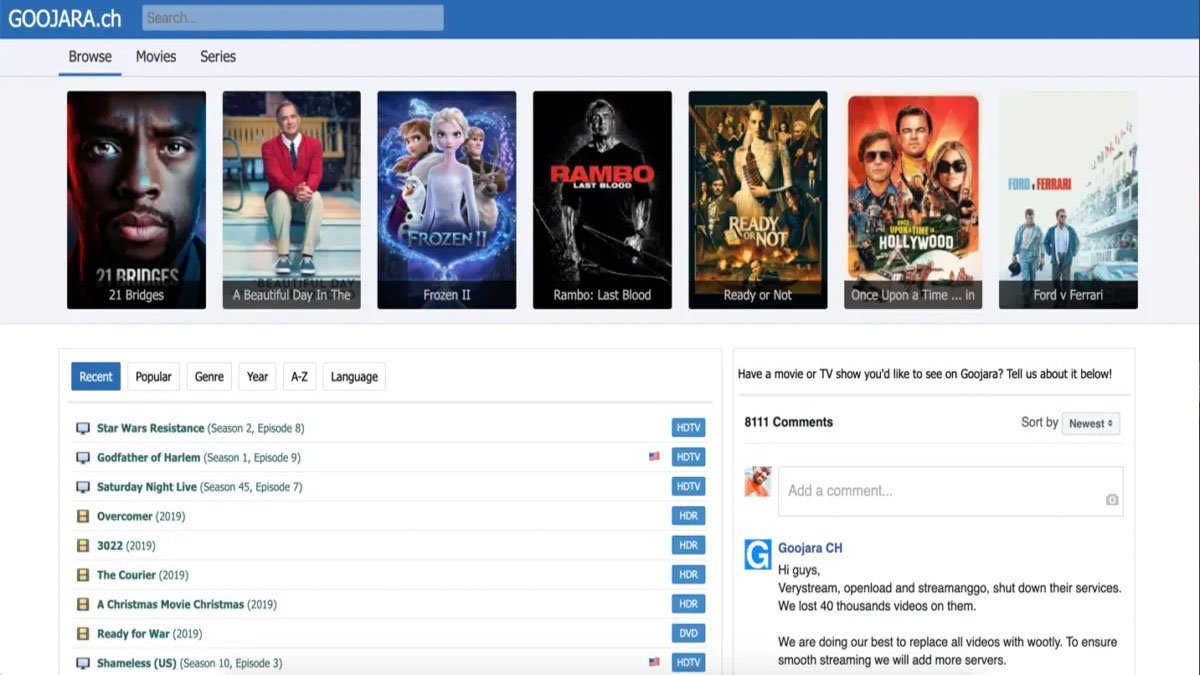Click the camera icon in the comment box

(x=1111, y=500)
